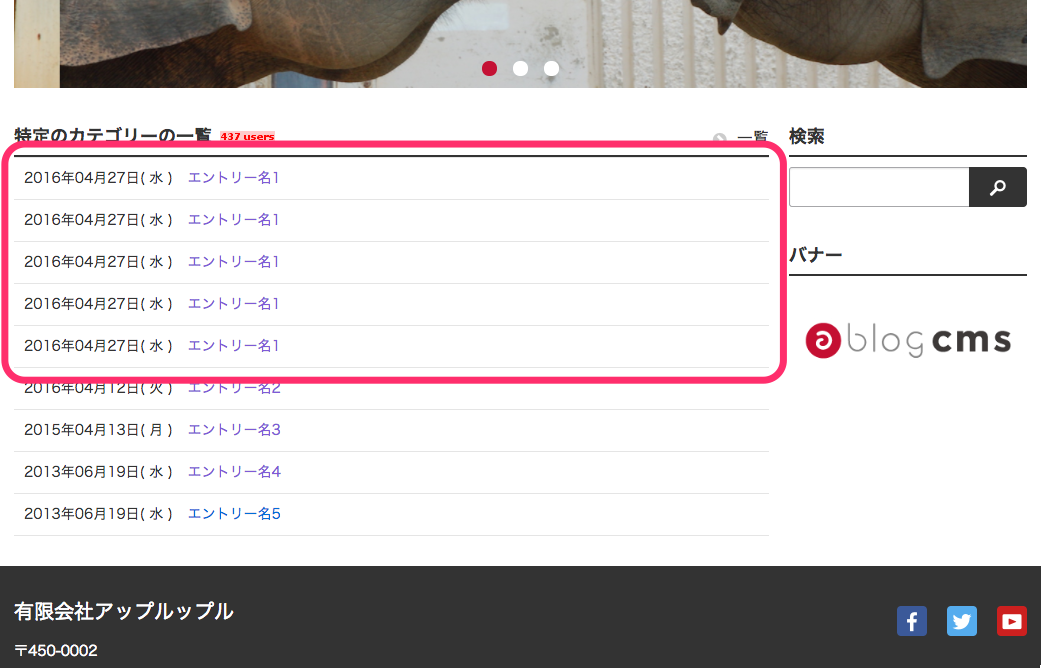Click the a-blog cms banner logo
This screenshot has height=668, width=1041.
point(908,340)
